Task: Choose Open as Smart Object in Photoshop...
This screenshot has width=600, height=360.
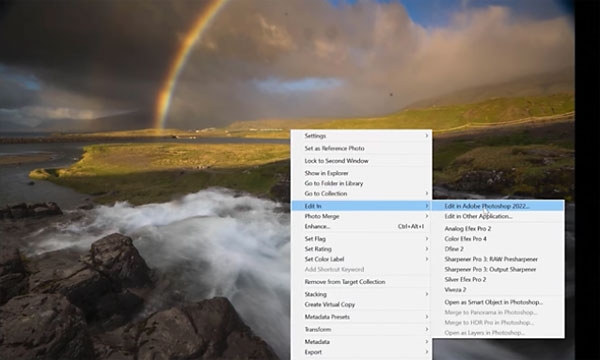Action: click(498, 302)
